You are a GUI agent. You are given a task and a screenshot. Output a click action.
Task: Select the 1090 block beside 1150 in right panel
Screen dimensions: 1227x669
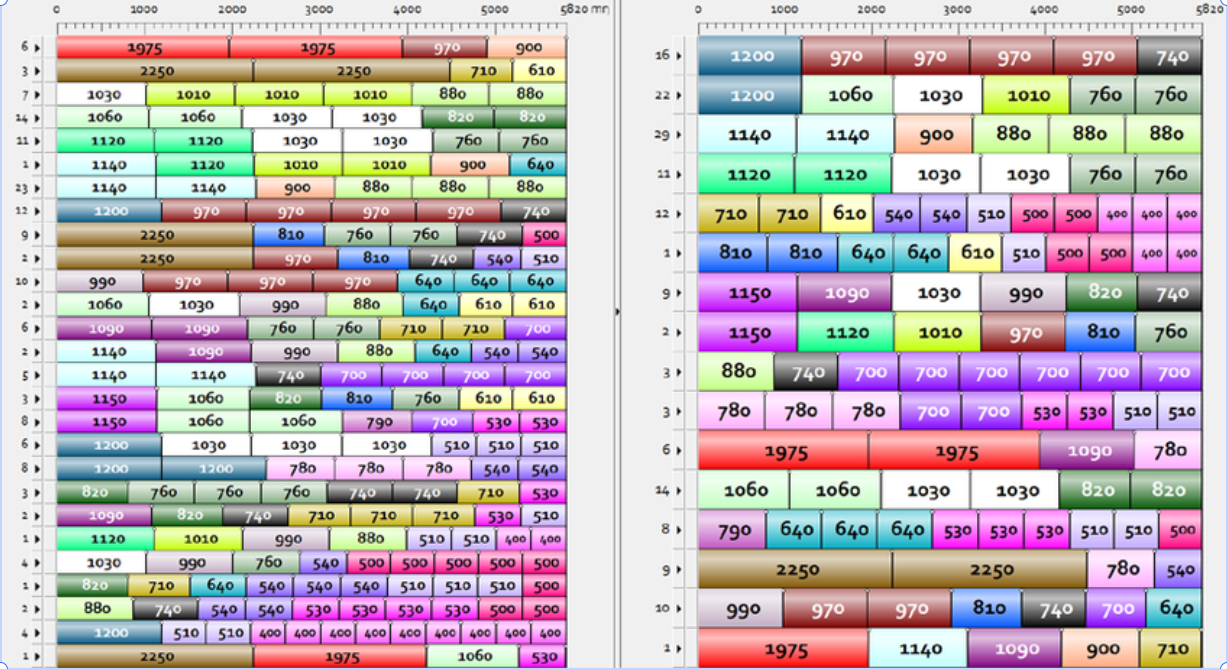845,293
